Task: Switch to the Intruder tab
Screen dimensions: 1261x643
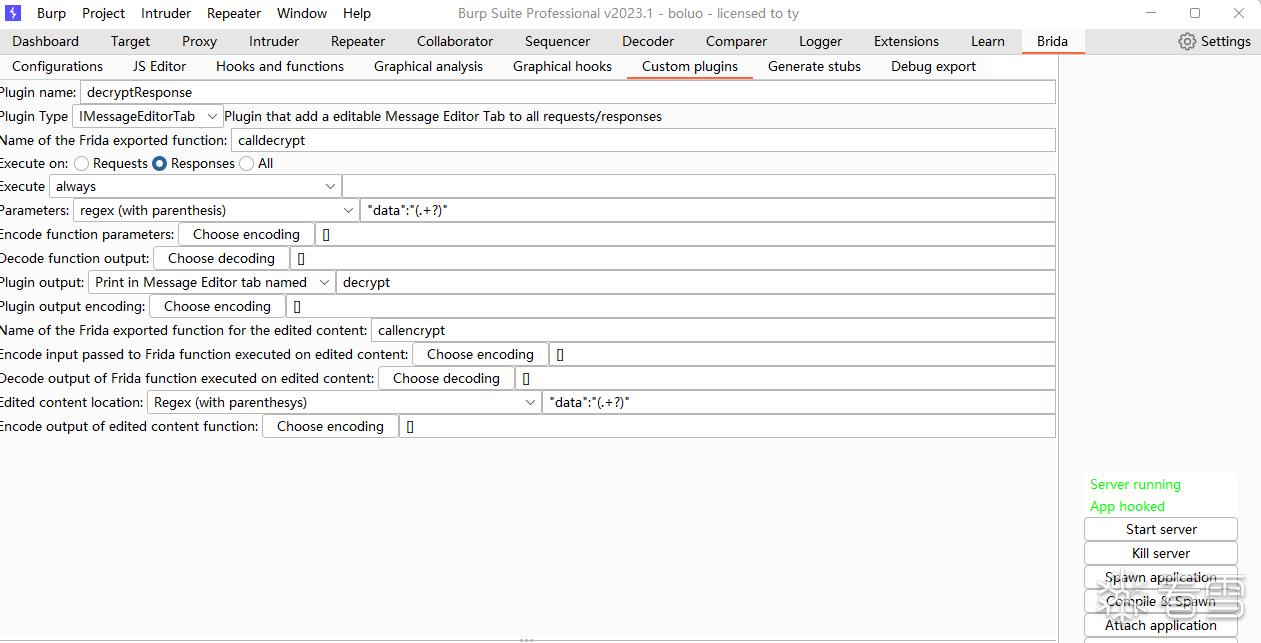Action: pos(274,41)
